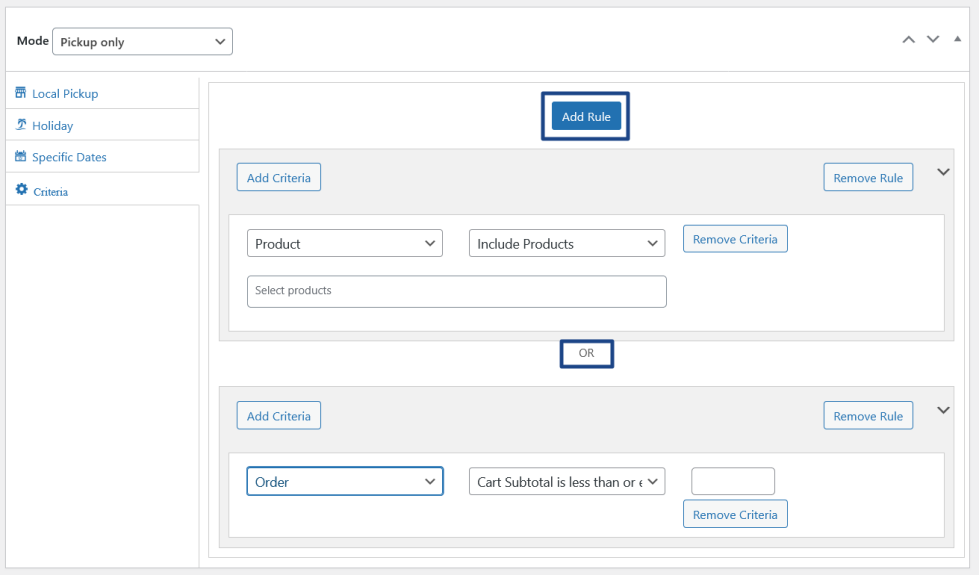
Task: Switch to the Holiday tab
Action: 53,126
